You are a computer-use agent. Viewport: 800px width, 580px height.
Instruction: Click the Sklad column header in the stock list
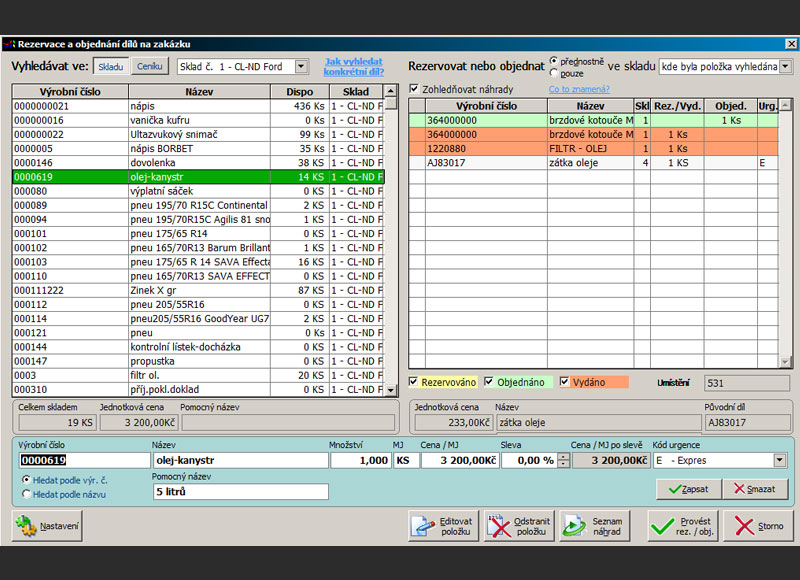[x=356, y=92]
